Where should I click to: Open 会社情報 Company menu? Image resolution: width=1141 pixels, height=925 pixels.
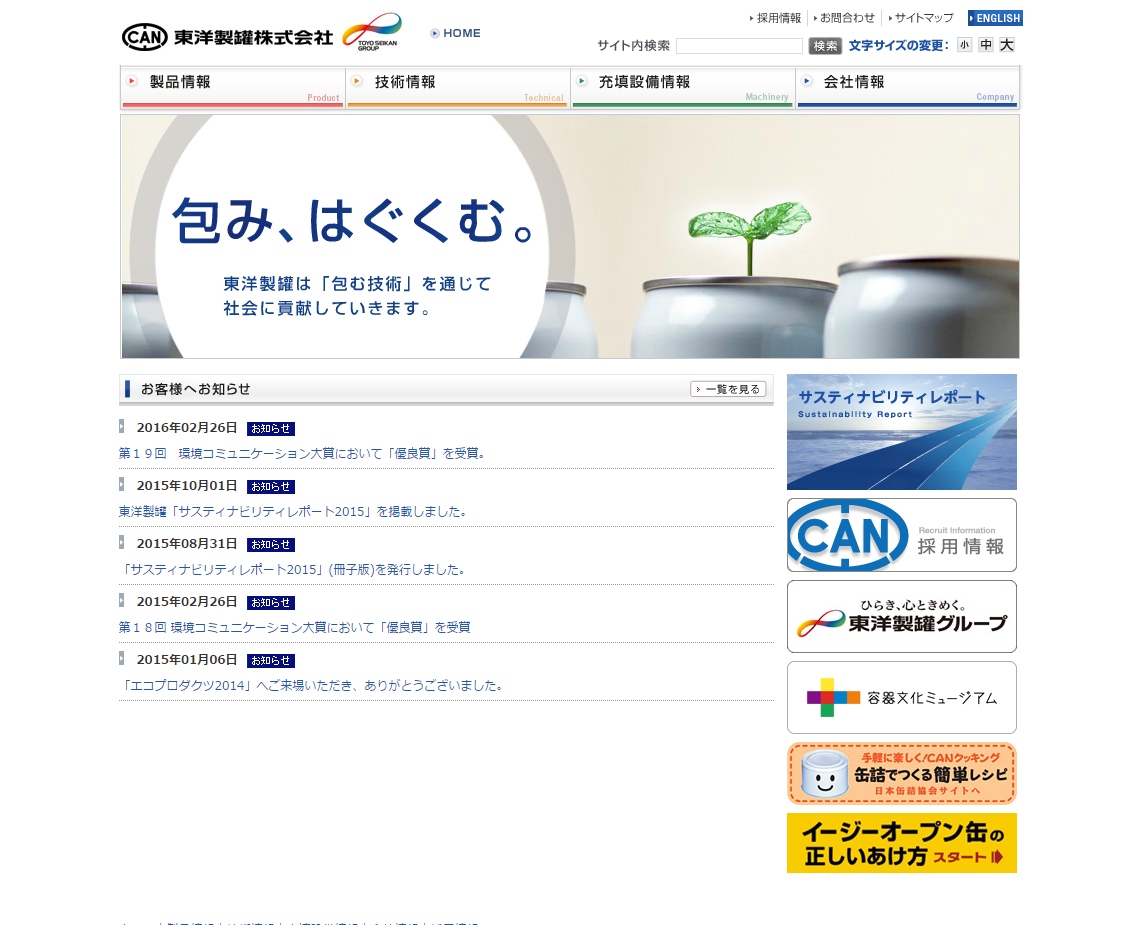click(907, 87)
